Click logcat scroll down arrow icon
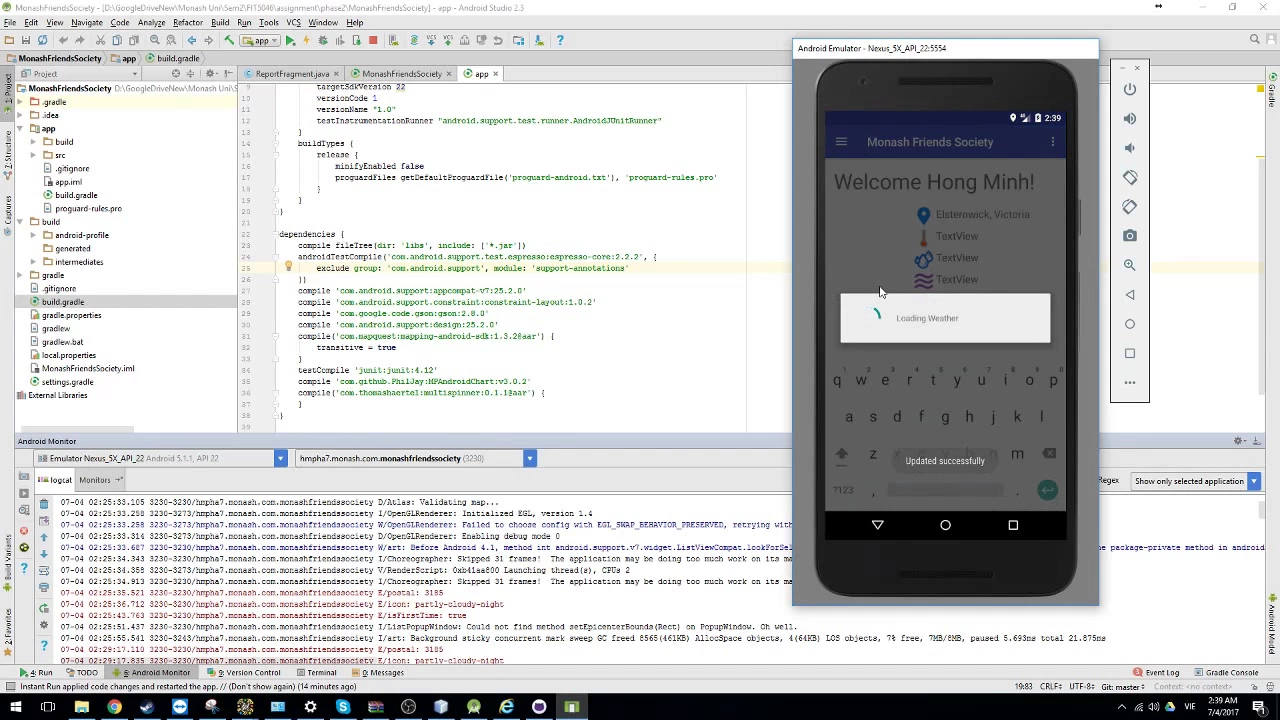The image size is (1280, 720). (44, 553)
